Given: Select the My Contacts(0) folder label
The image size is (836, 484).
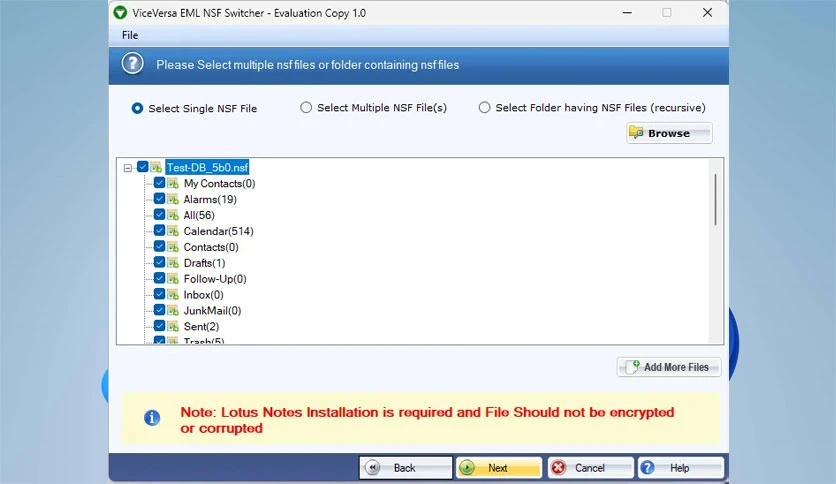Looking at the screenshot, I should [219, 183].
